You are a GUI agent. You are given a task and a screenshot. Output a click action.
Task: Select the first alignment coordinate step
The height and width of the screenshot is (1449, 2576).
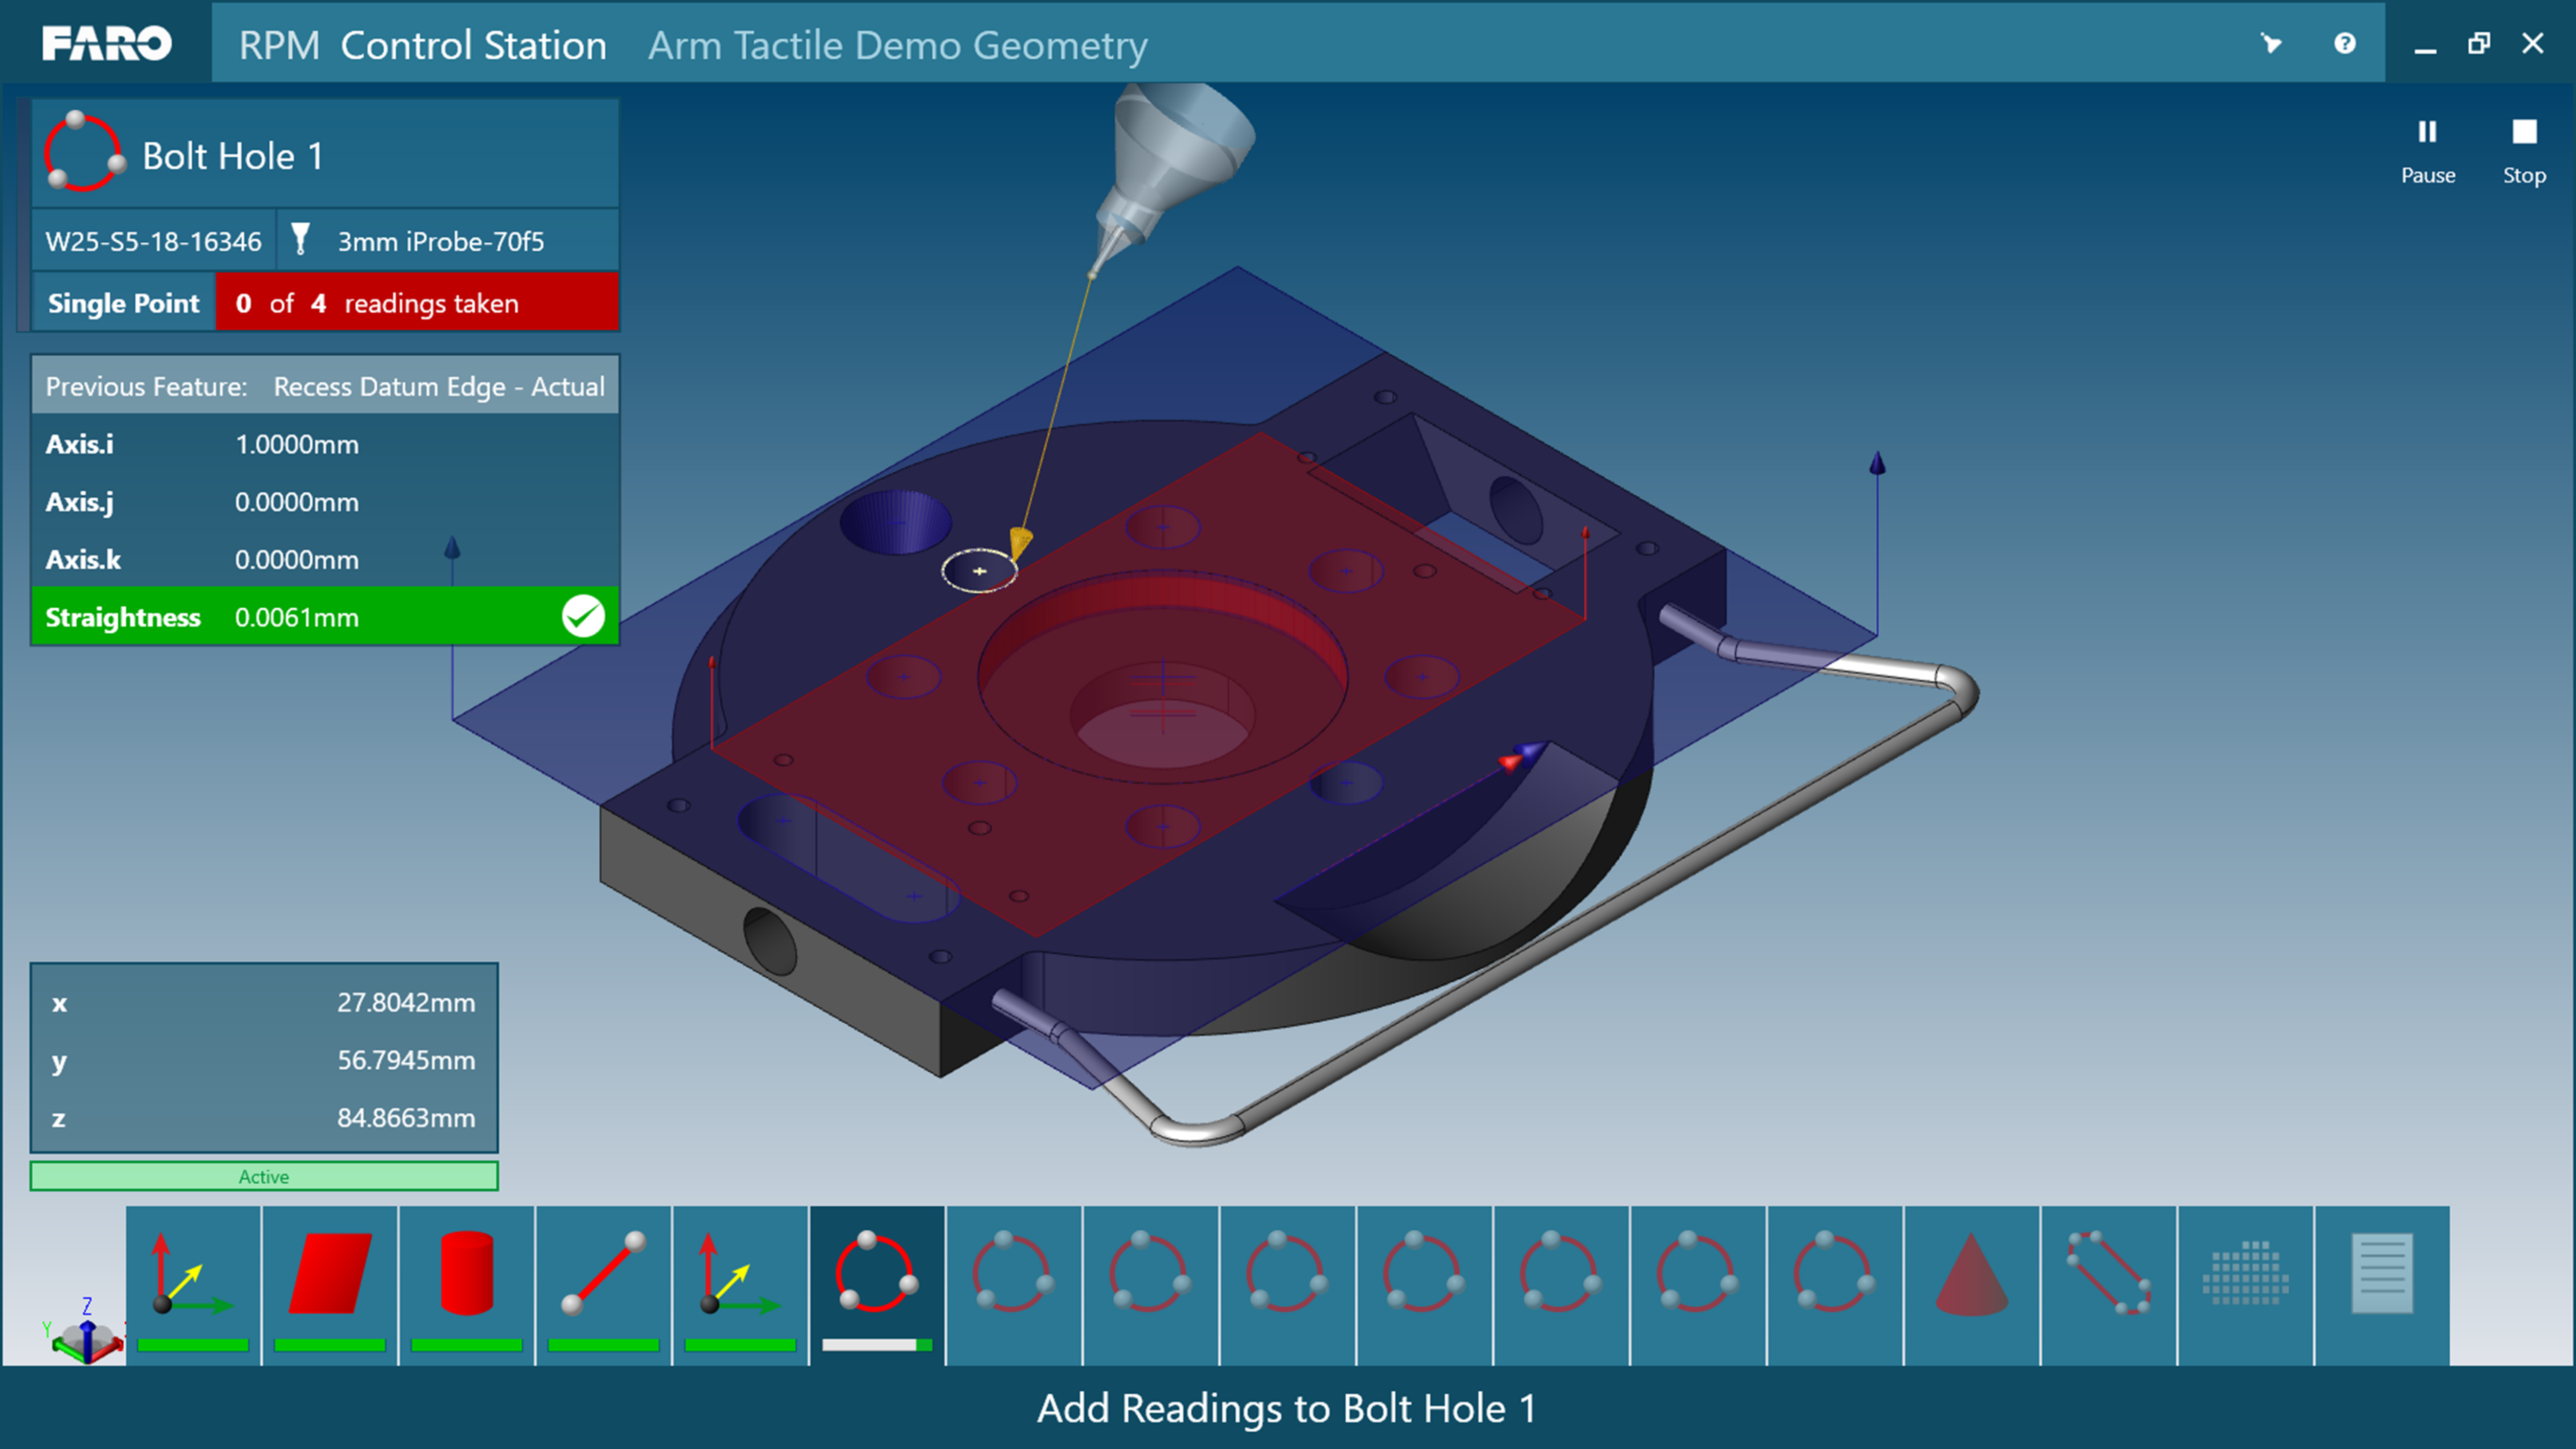pyautogui.click(x=193, y=1284)
